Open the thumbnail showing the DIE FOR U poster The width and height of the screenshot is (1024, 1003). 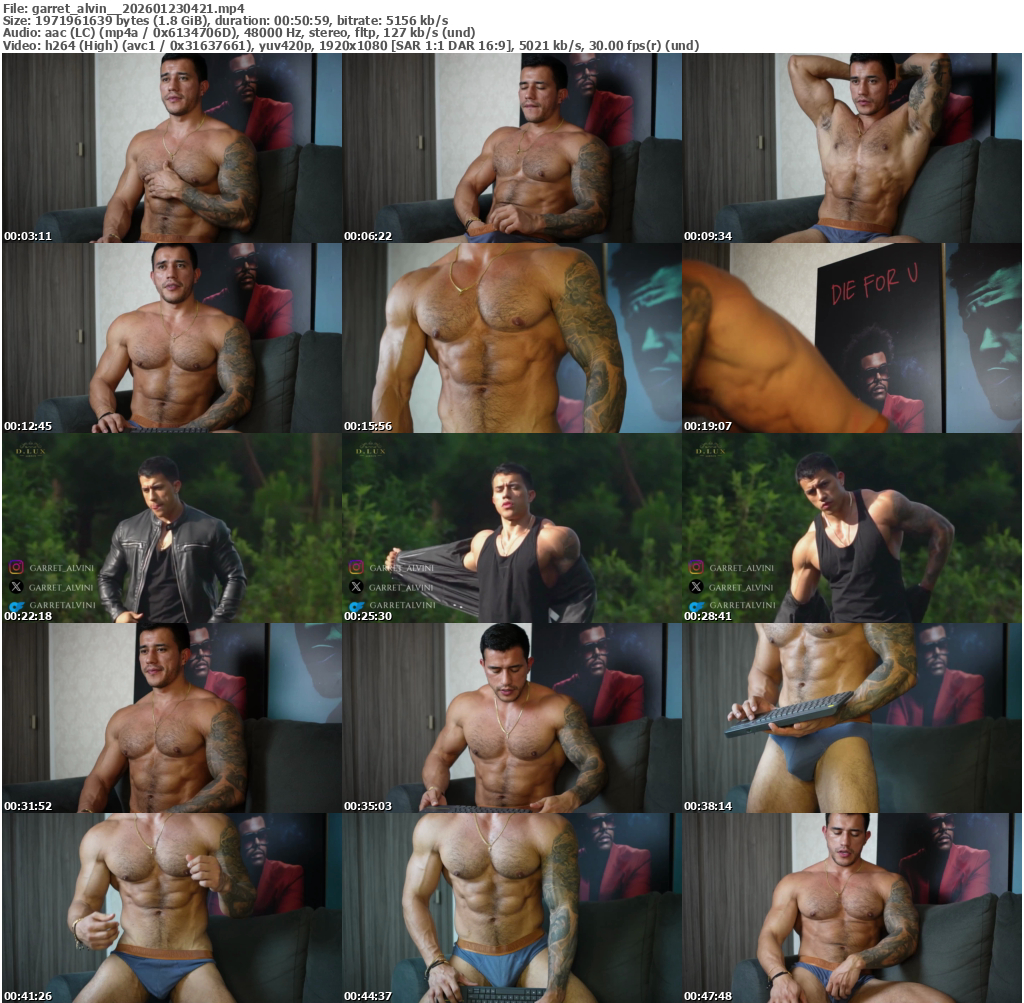(852, 338)
